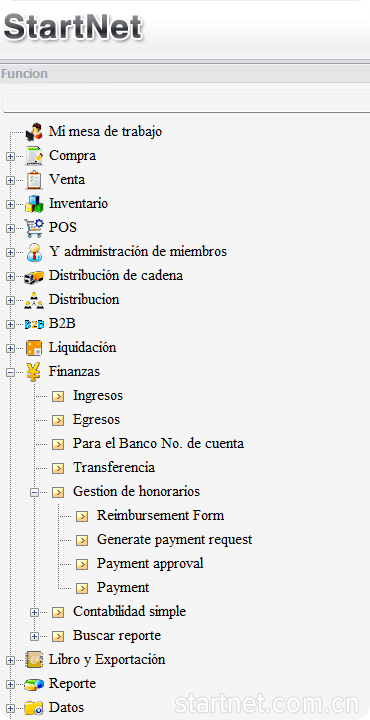Open the Ingresos item under Finanzas

pos(98,395)
